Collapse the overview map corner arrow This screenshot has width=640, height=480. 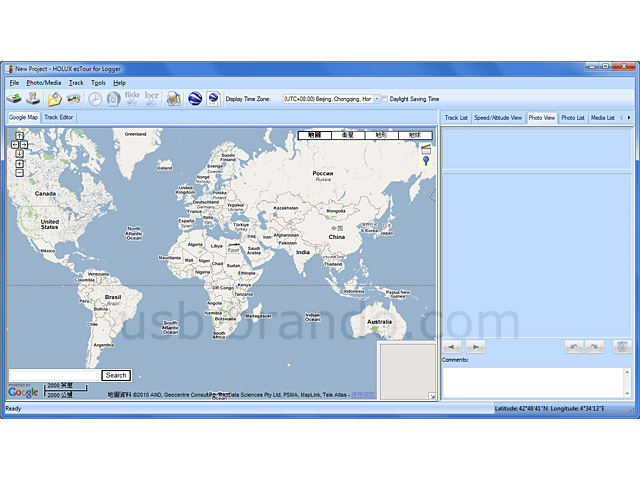pyautogui.click(x=432, y=396)
